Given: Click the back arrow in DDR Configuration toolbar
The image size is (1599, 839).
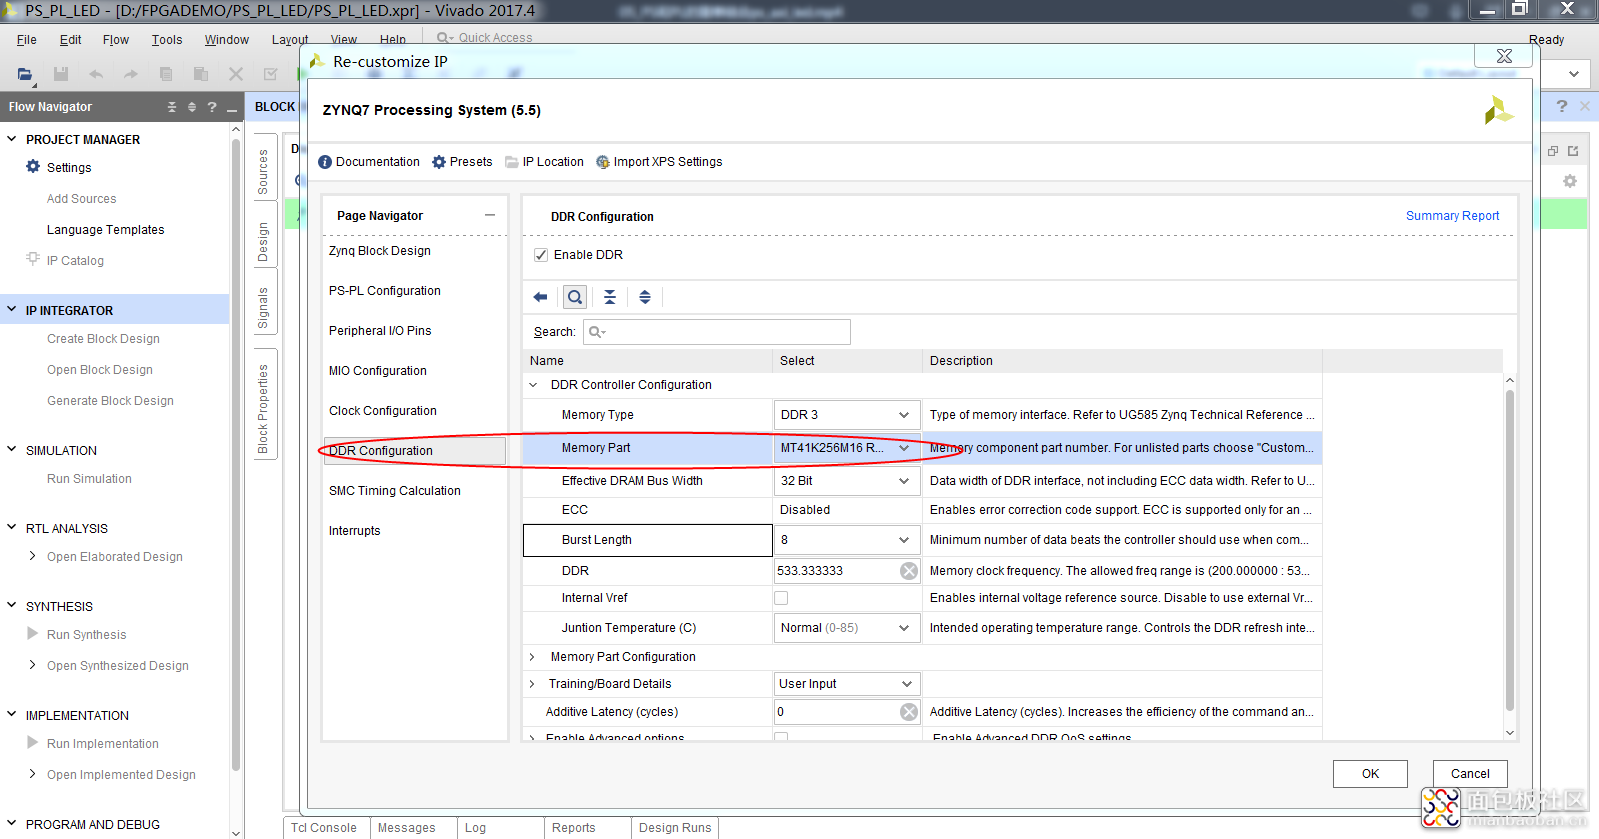Looking at the screenshot, I should coord(540,297).
